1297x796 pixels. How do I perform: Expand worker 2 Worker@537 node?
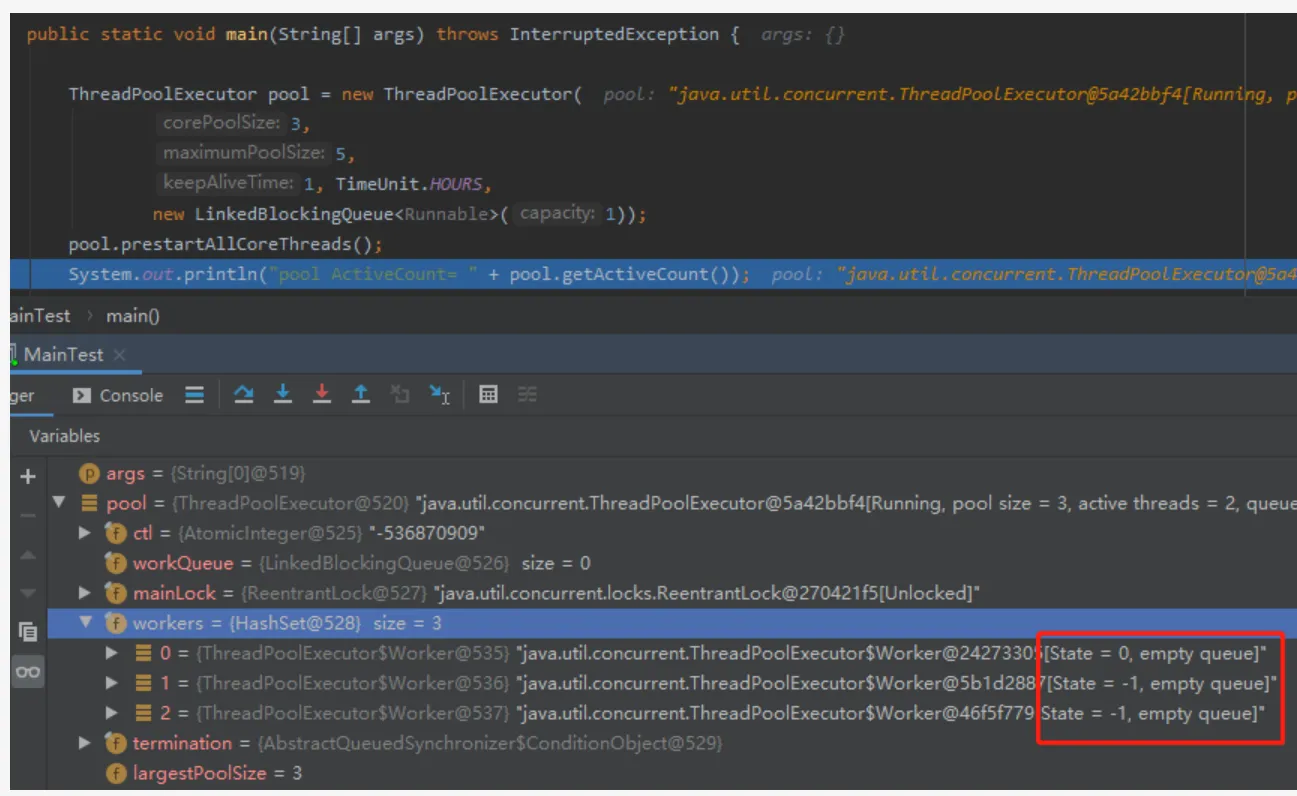(x=112, y=713)
